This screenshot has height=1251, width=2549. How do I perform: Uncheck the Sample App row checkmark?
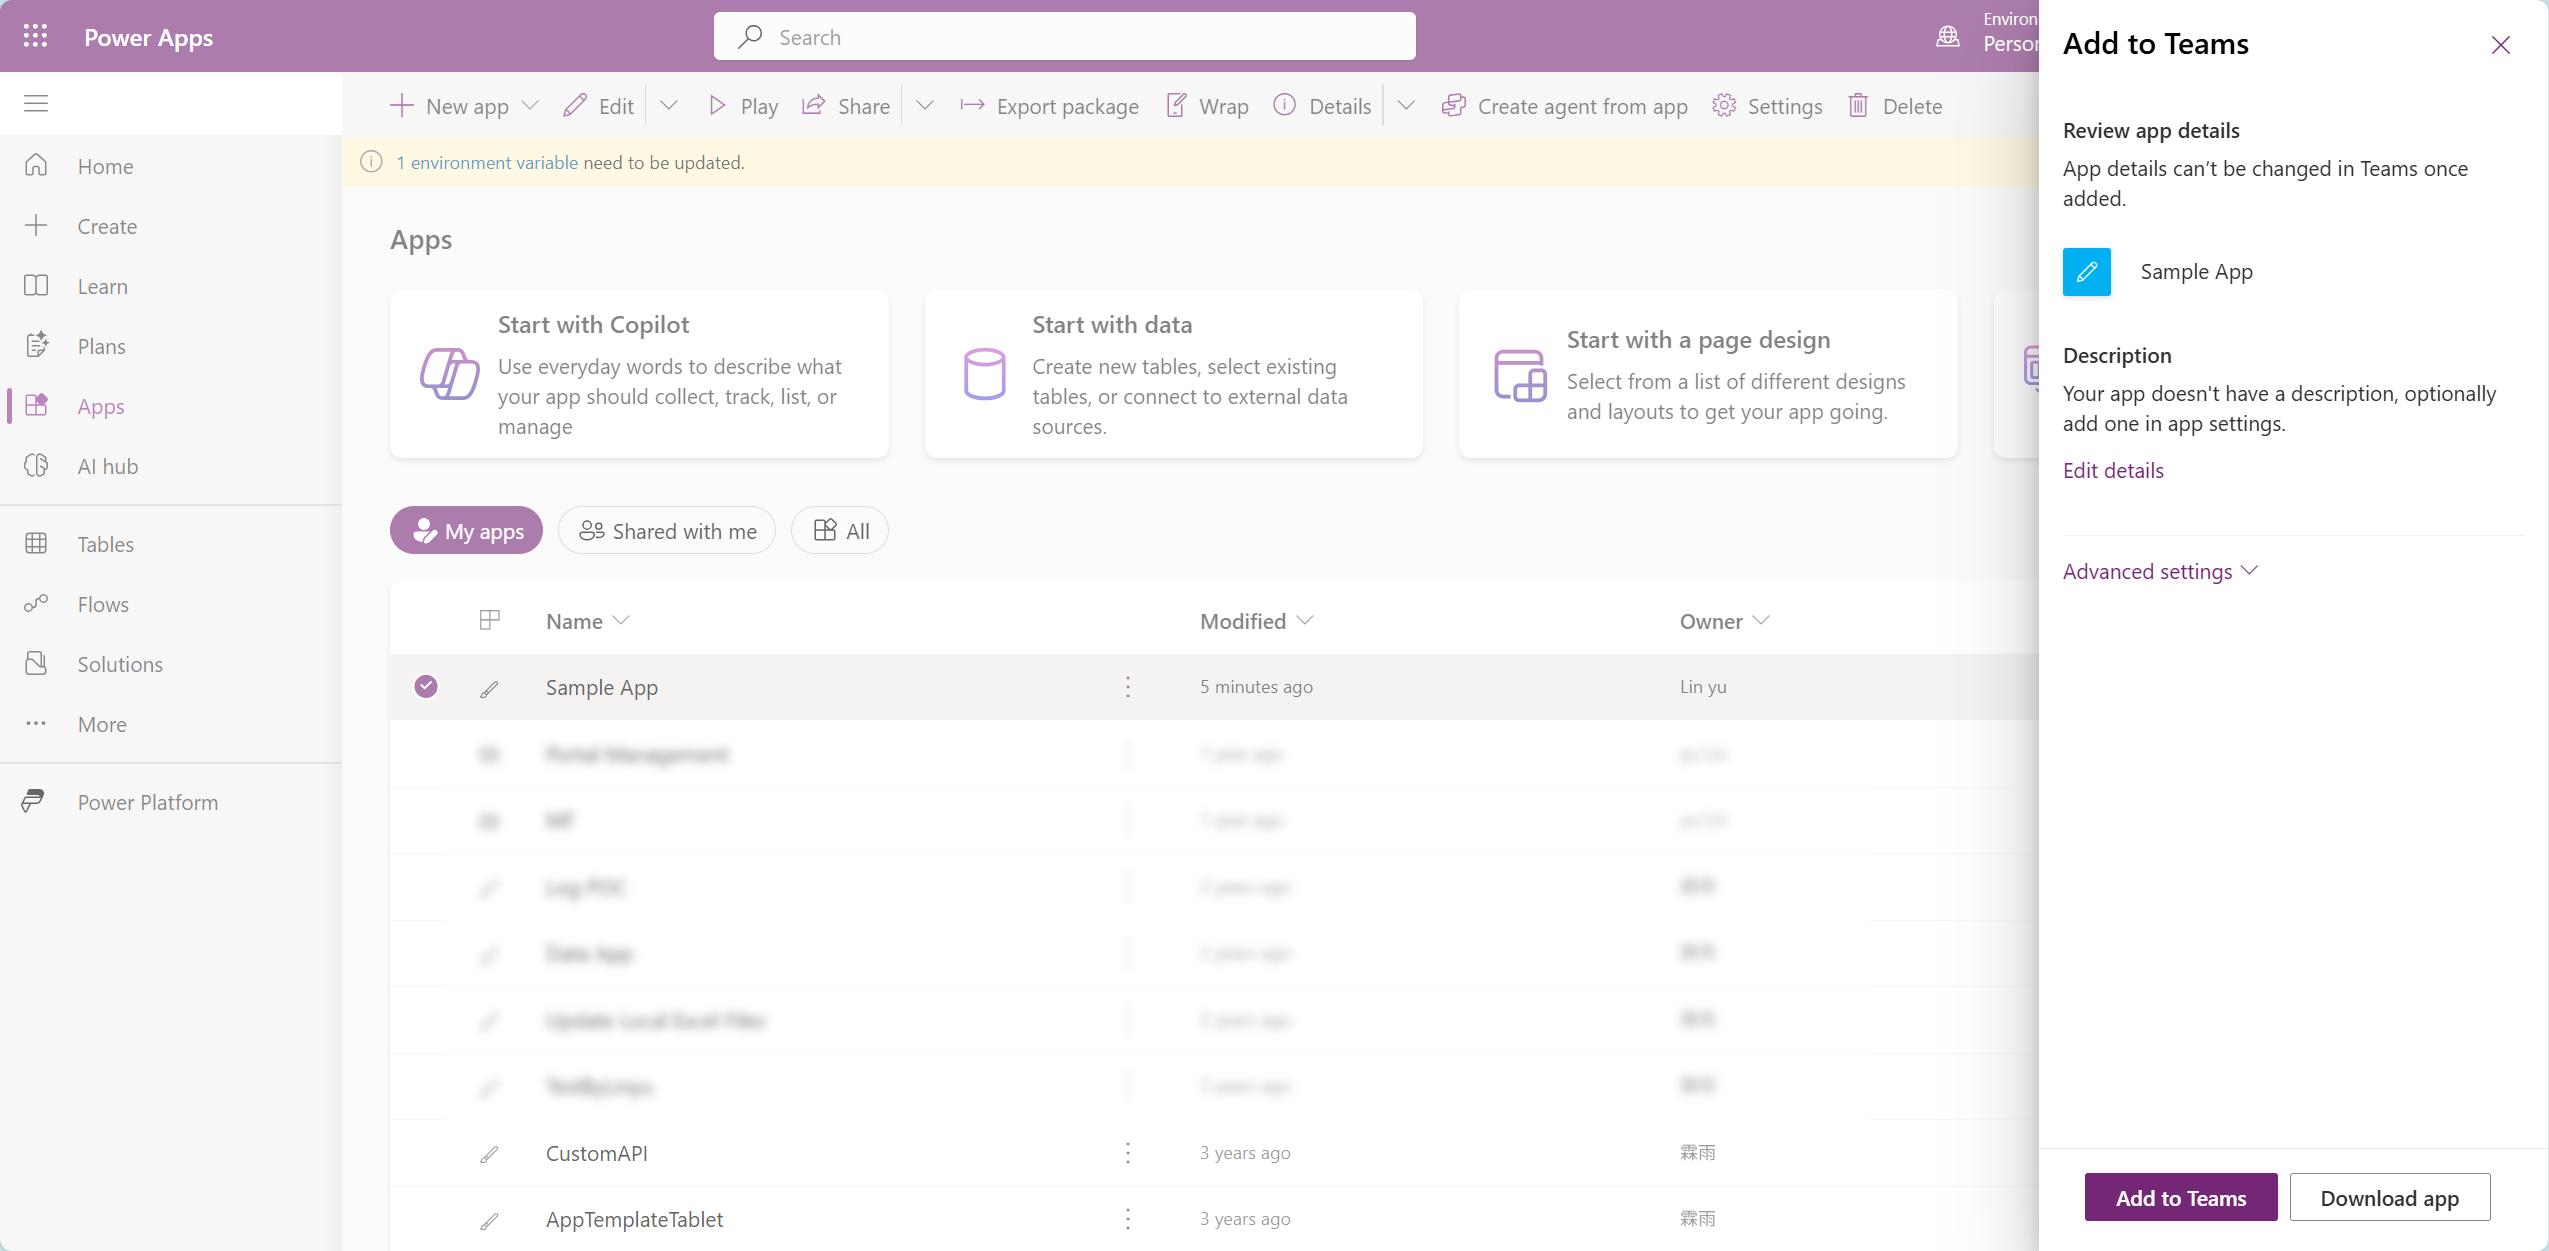tap(426, 687)
